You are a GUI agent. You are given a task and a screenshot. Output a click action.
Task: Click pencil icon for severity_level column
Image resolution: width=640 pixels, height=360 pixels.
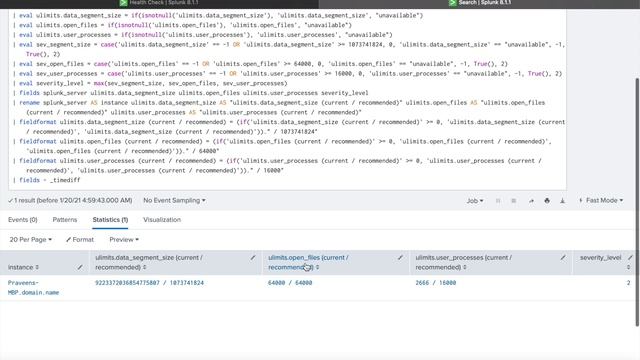[630, 258]
